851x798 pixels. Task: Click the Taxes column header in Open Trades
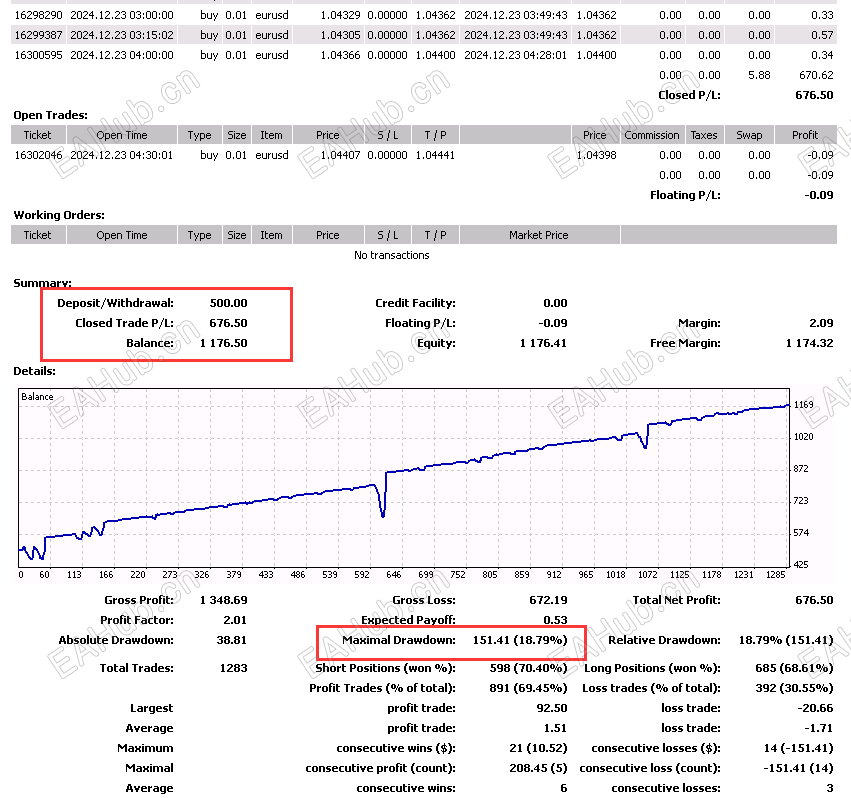(x=704, y=135)
